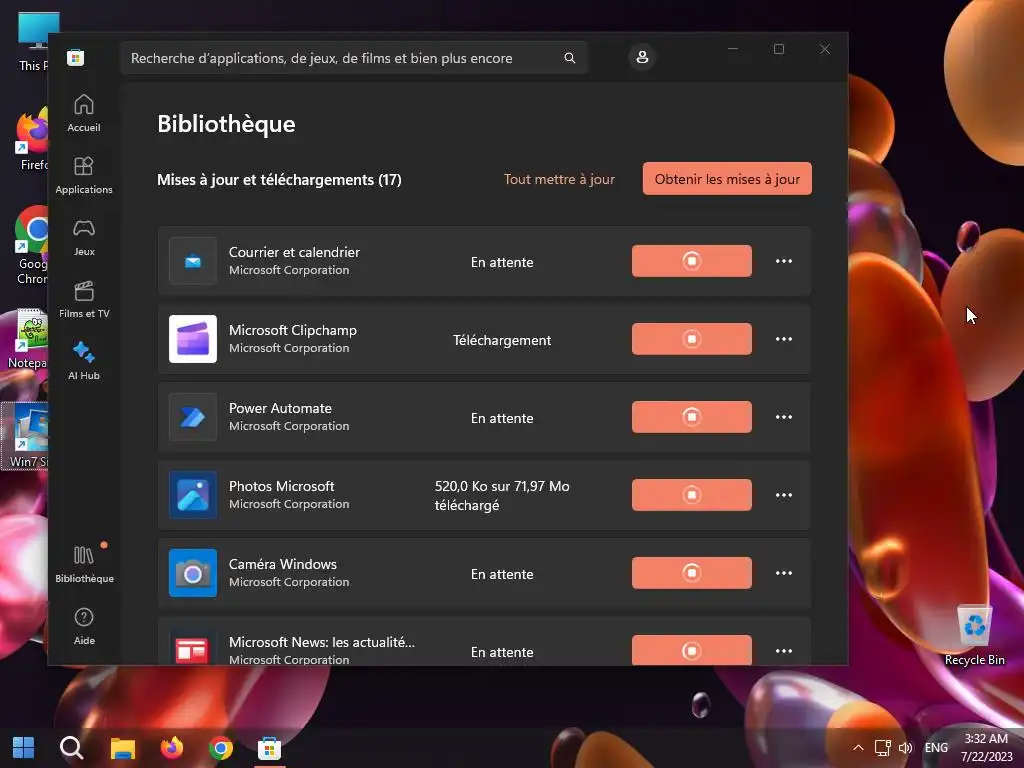The width and height of the screenshot is (1024, 768).
Task: Stop the Microsoft News update
Action: pos(692,650)
